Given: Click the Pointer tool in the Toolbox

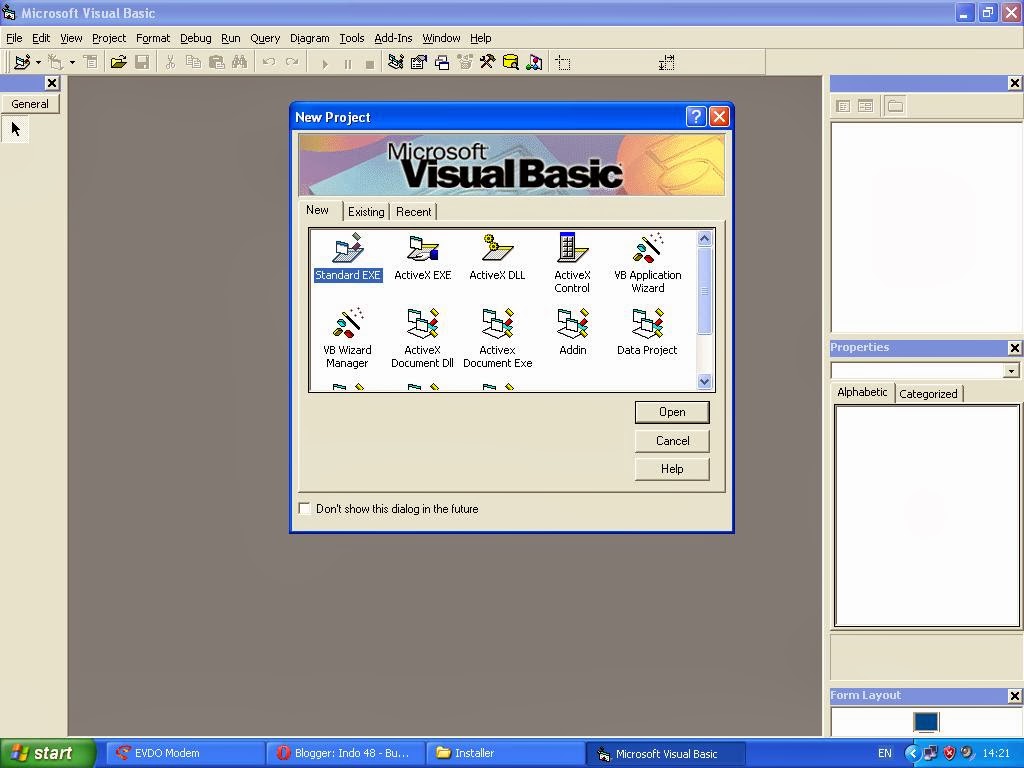Looking at the screenshot, I should click(14, 128).
